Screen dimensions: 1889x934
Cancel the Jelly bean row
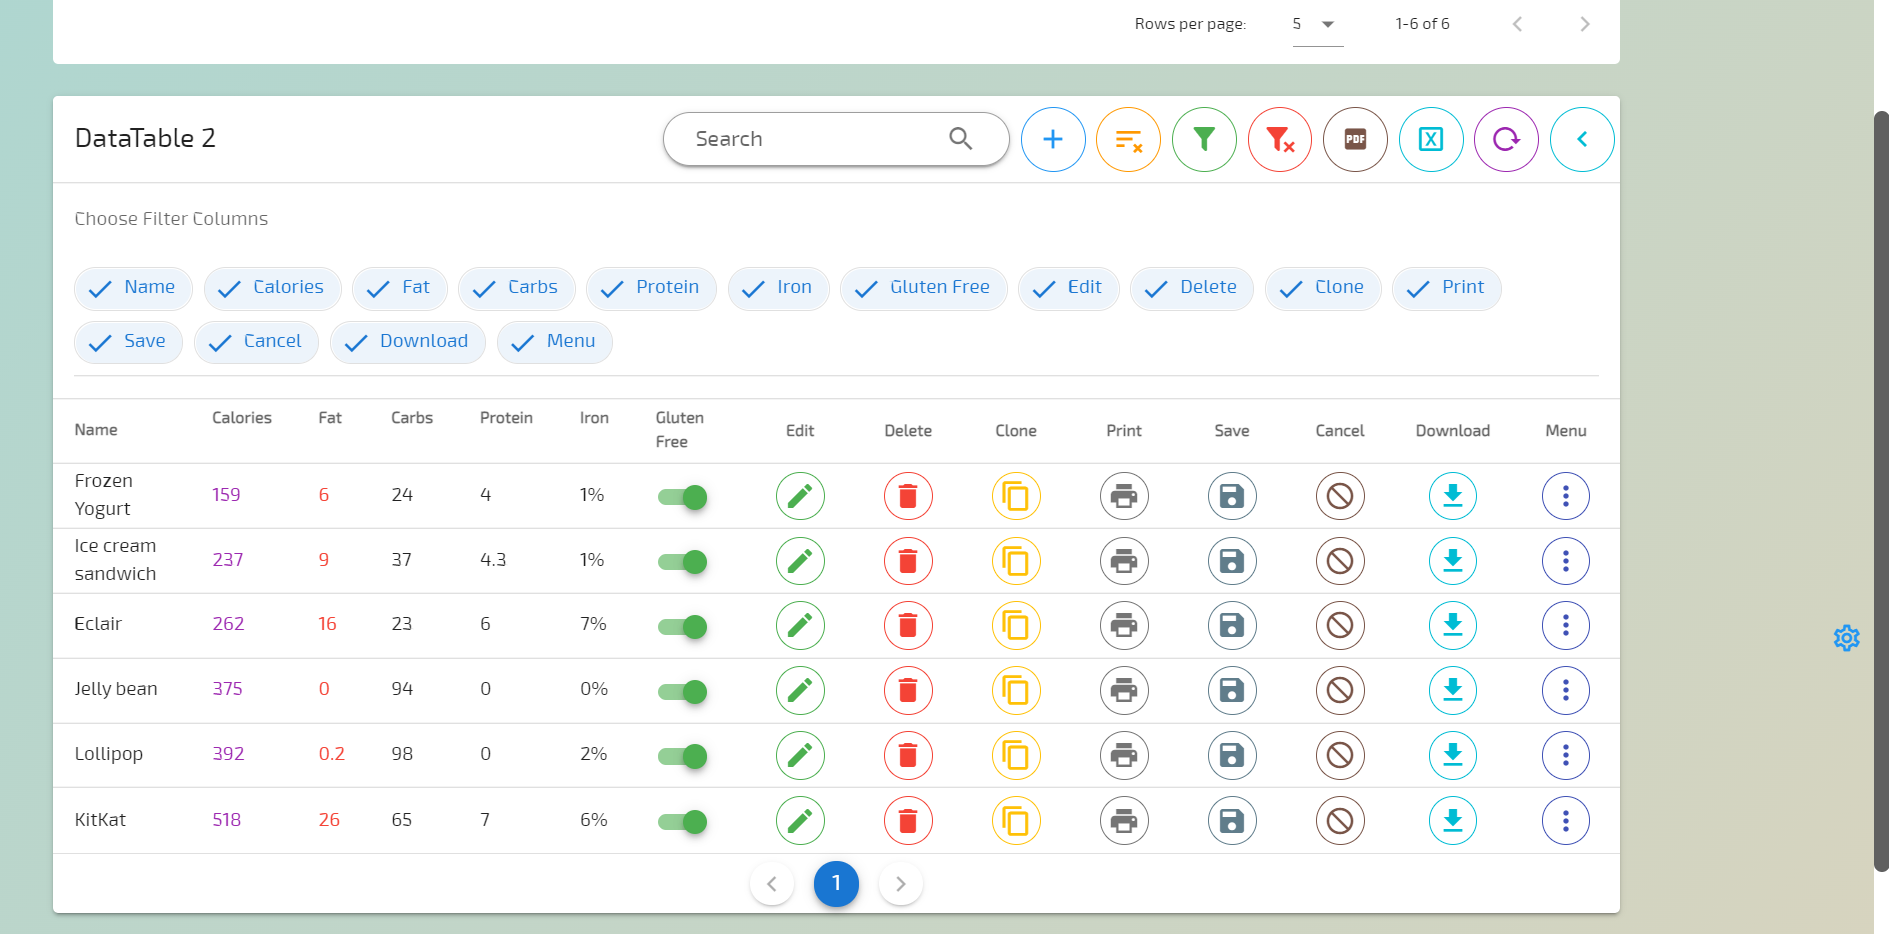tap(1340, 690)
